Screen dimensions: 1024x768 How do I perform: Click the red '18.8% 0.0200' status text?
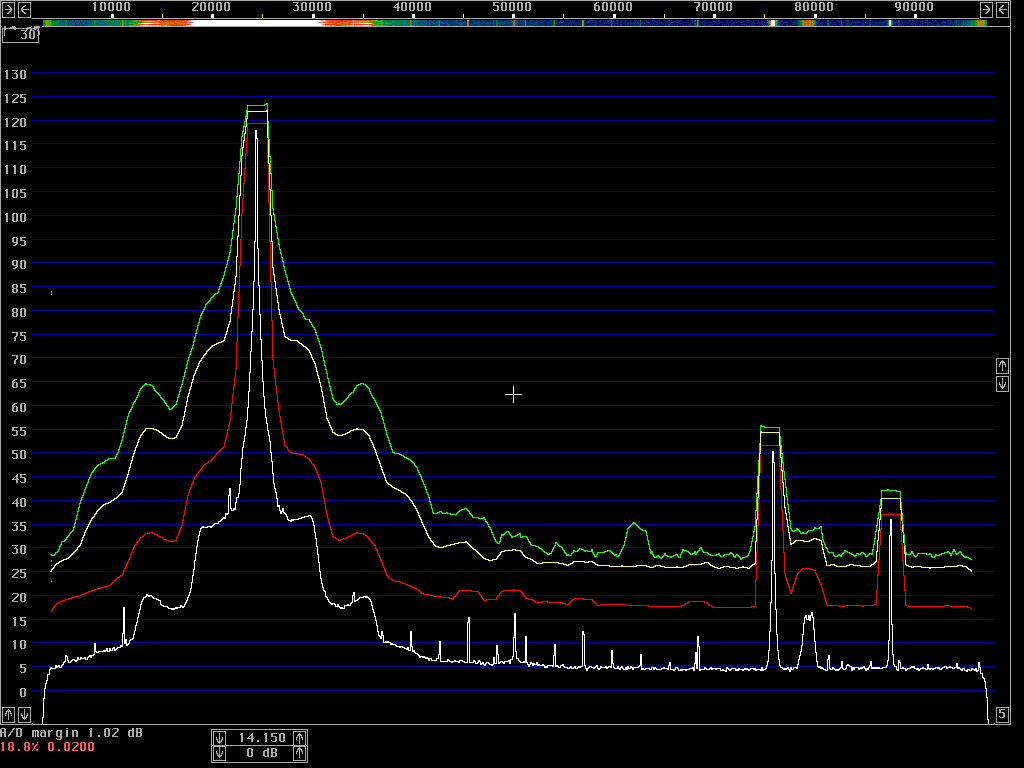pyautogui.click(x=48, y=747)
